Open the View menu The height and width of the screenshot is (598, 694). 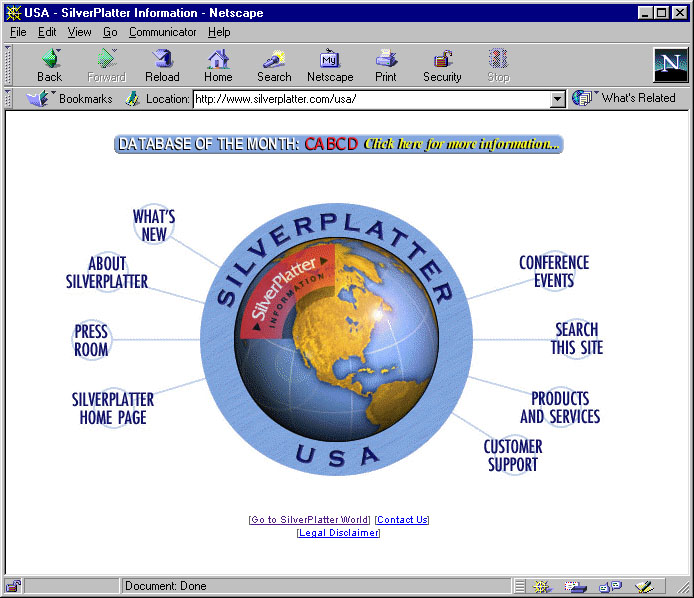(79, 32)
